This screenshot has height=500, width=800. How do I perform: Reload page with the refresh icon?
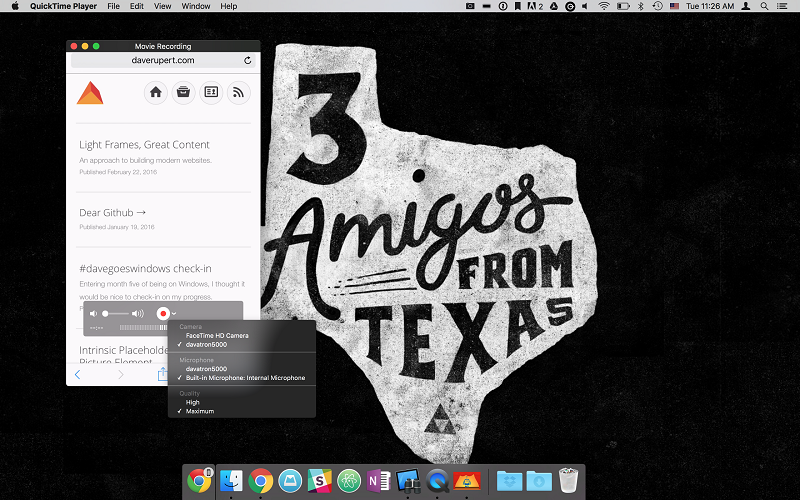248,61
